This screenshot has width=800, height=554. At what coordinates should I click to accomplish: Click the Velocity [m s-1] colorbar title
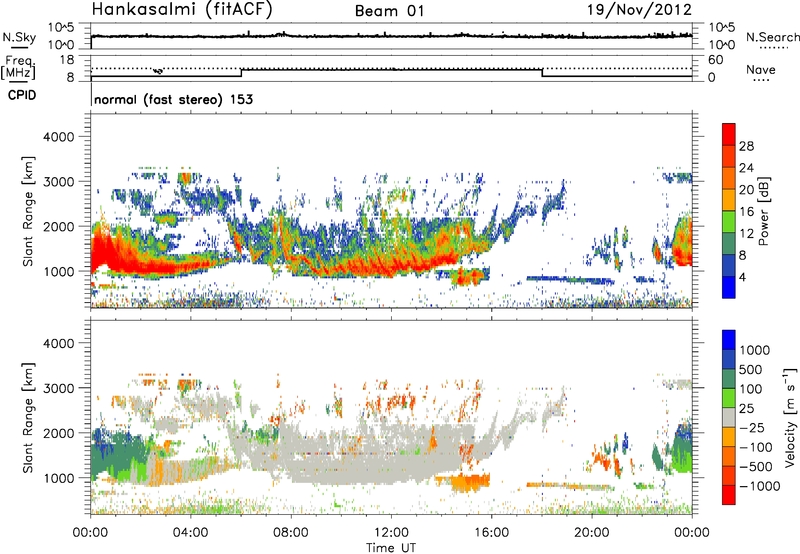coord(790,417)
